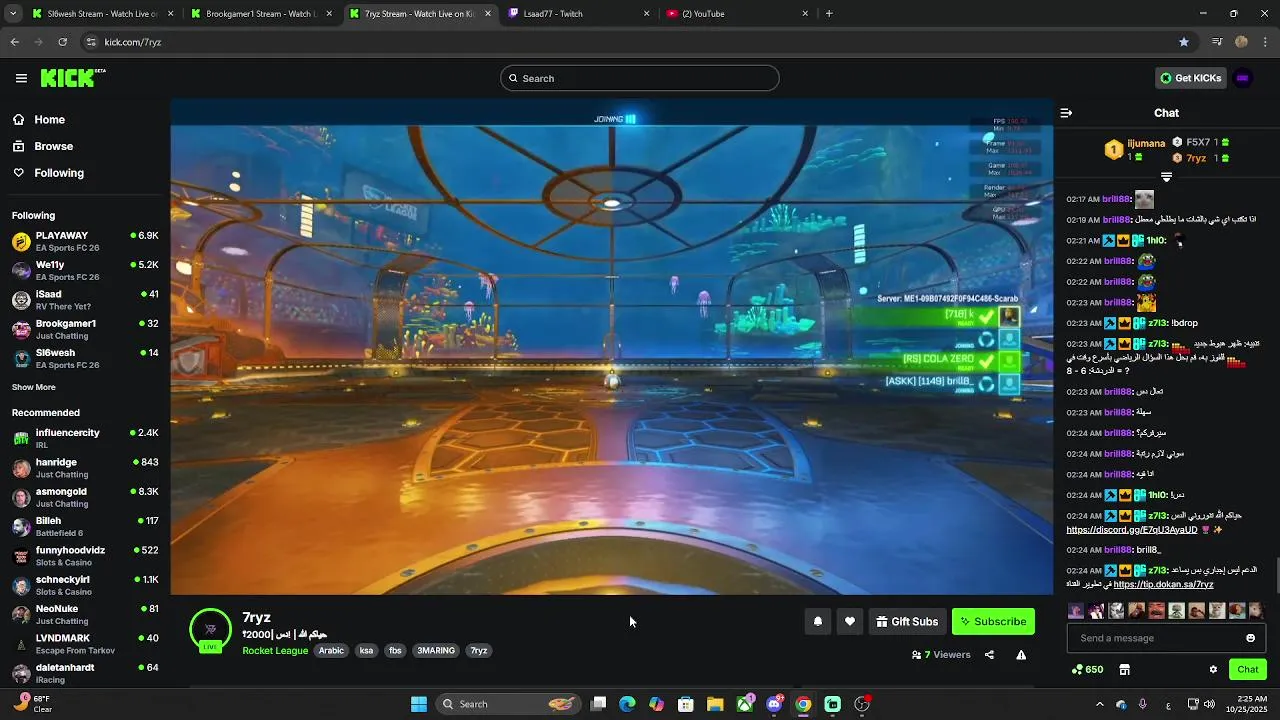
Task: Click the Get KICKs button
Action: (1190, 78)
